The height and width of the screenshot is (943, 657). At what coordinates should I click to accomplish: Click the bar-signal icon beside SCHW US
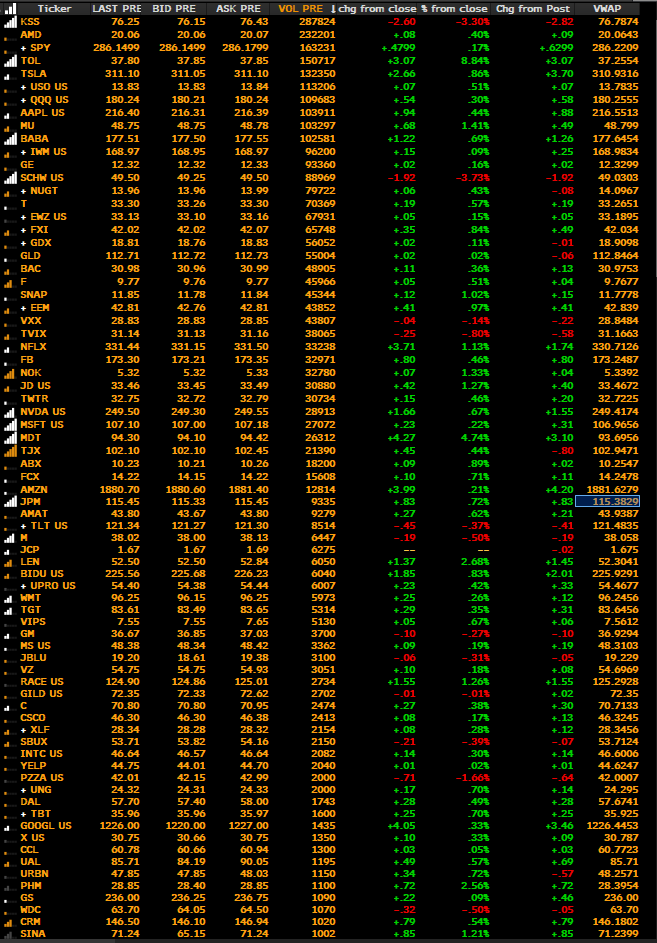(10, 177)
